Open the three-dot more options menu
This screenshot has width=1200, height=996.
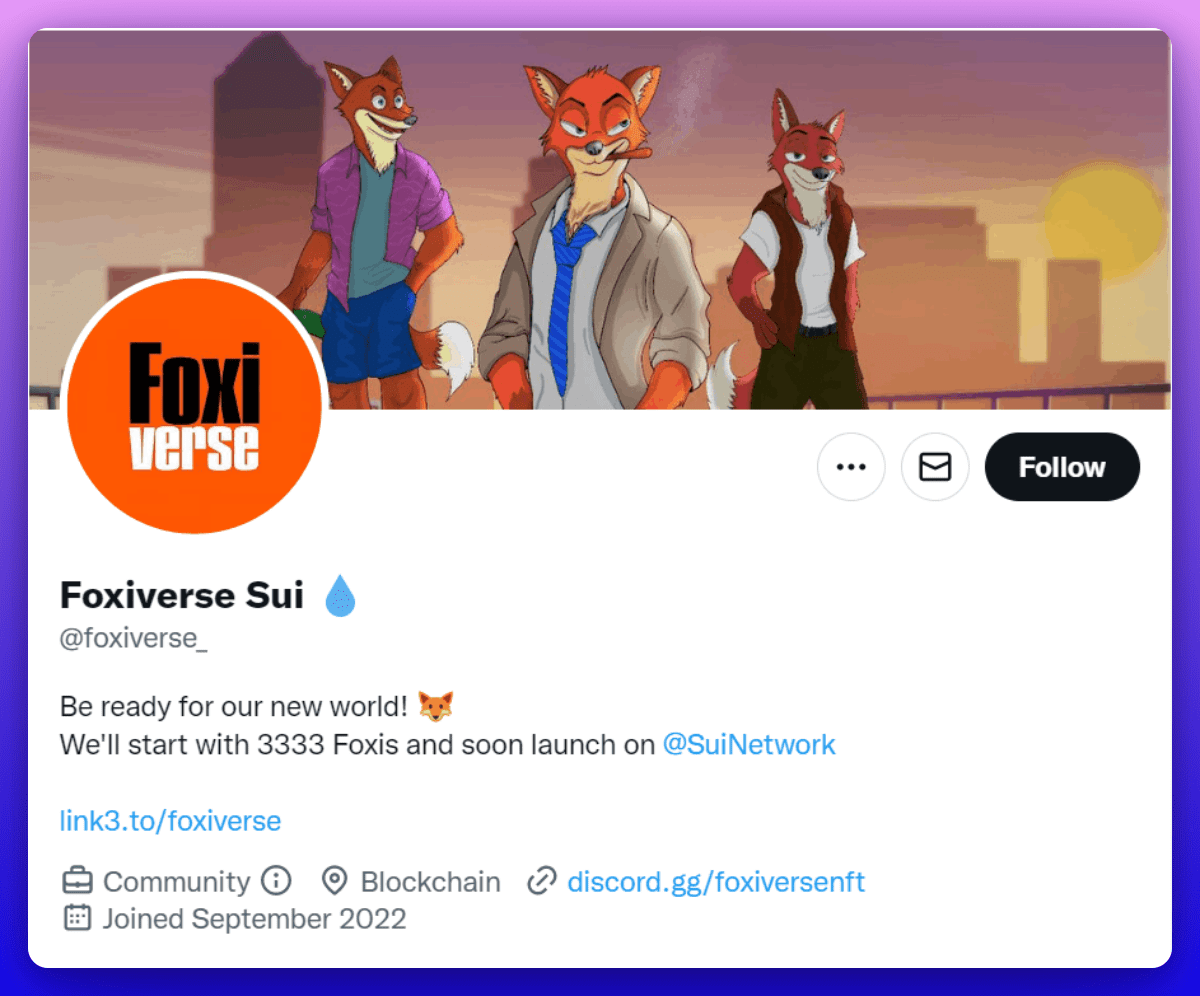(851, 467)
